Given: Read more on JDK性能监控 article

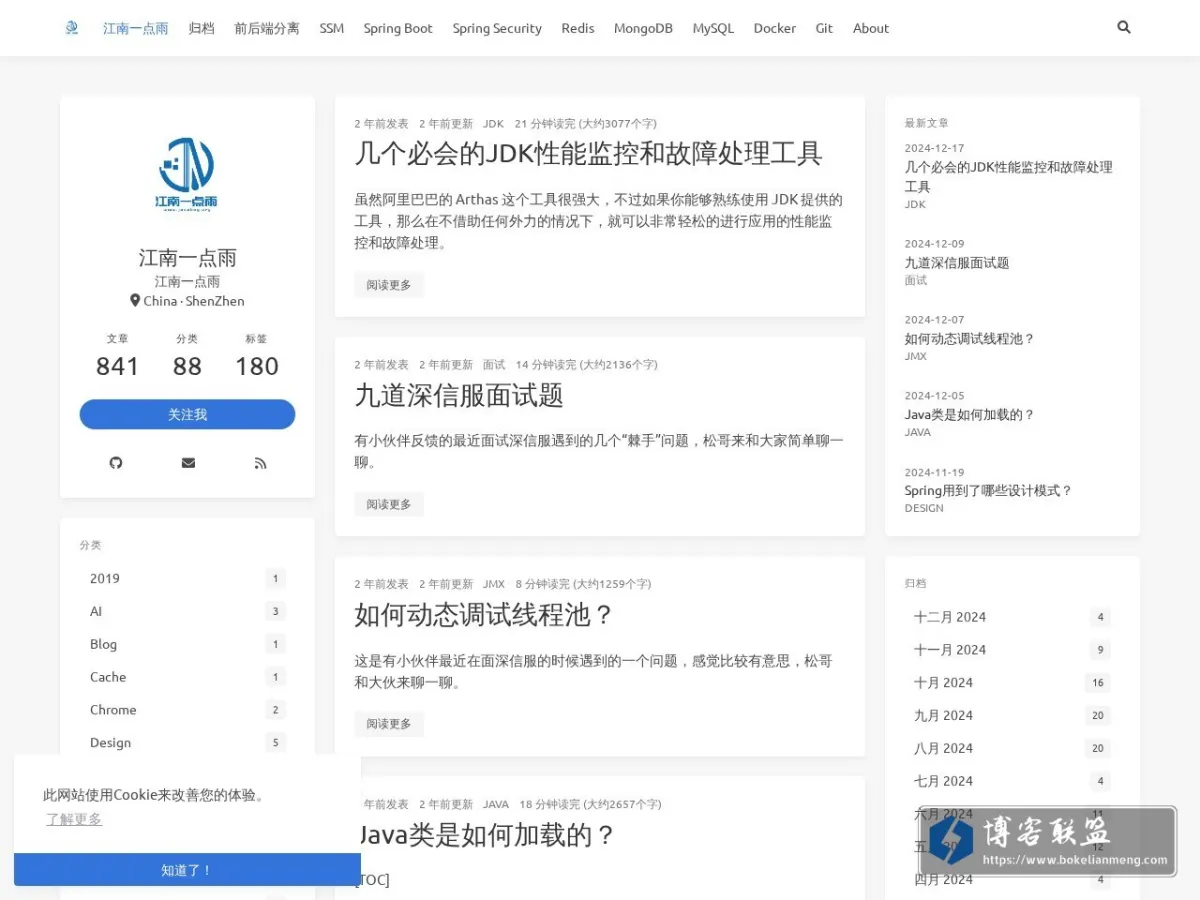Looking at the screenshot, I should [x=389, y=285].
